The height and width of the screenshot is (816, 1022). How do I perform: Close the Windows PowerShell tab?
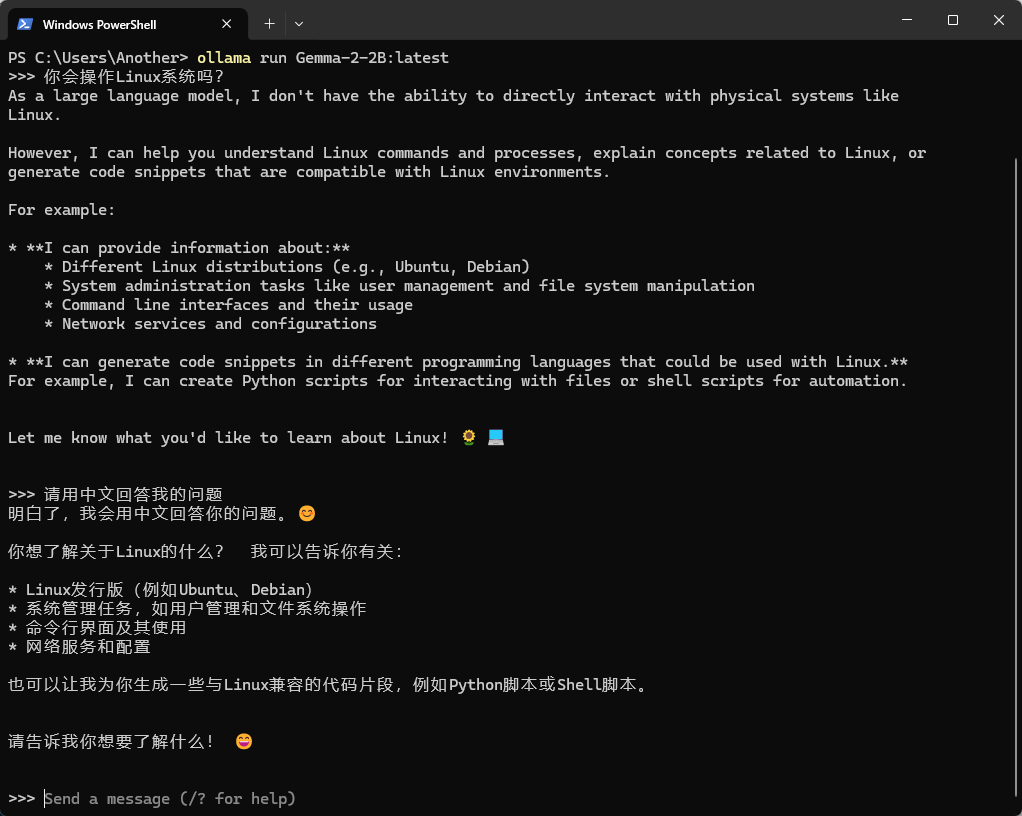coord(226,24)
